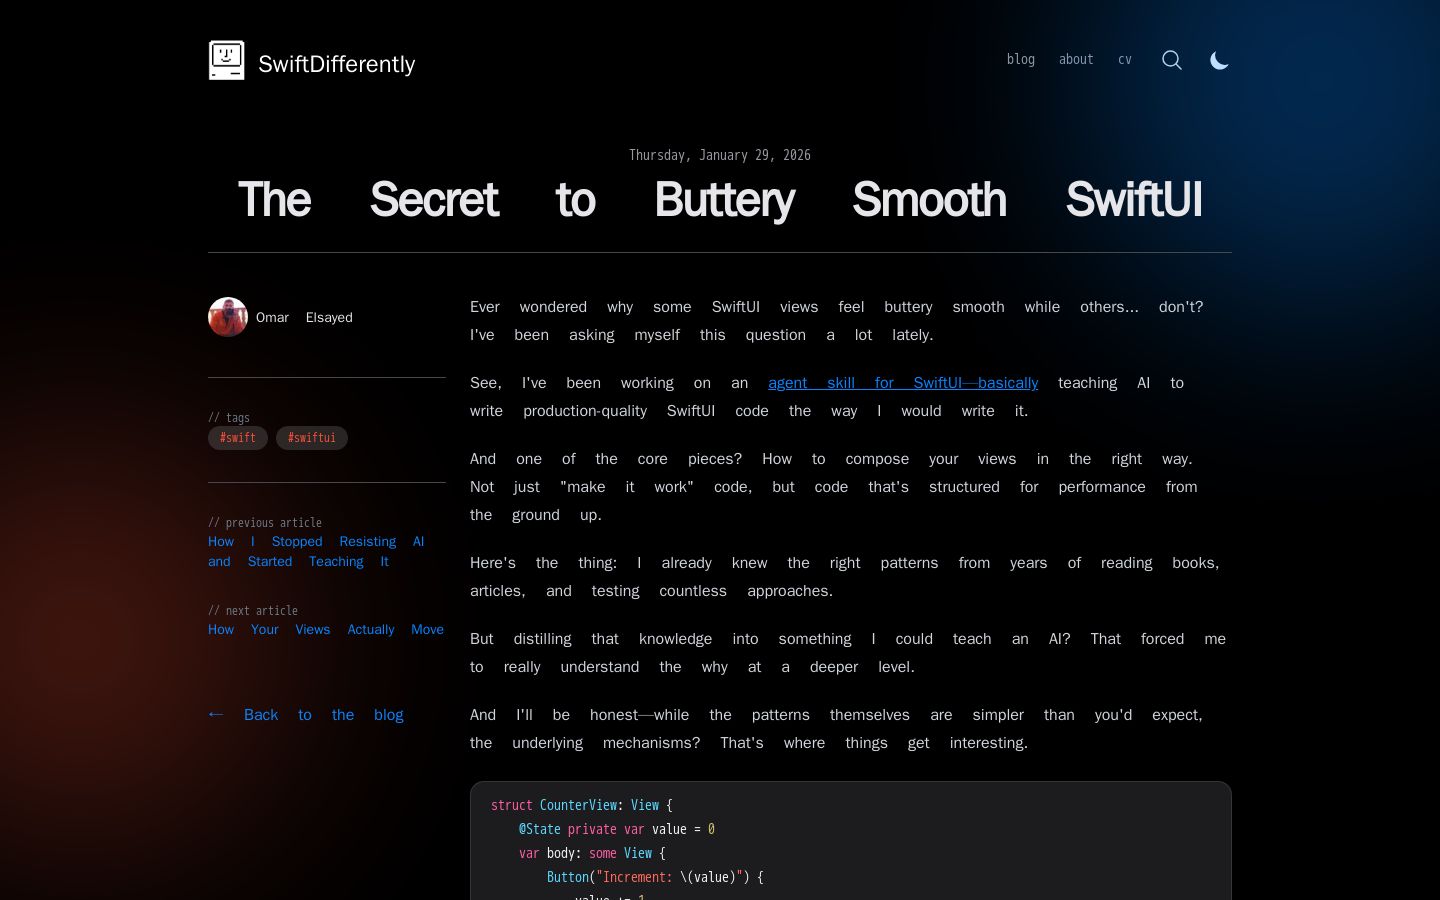This screenshot has height=900, width=1440.
Task: Click Back to the blog link
Action: point(306,714)
